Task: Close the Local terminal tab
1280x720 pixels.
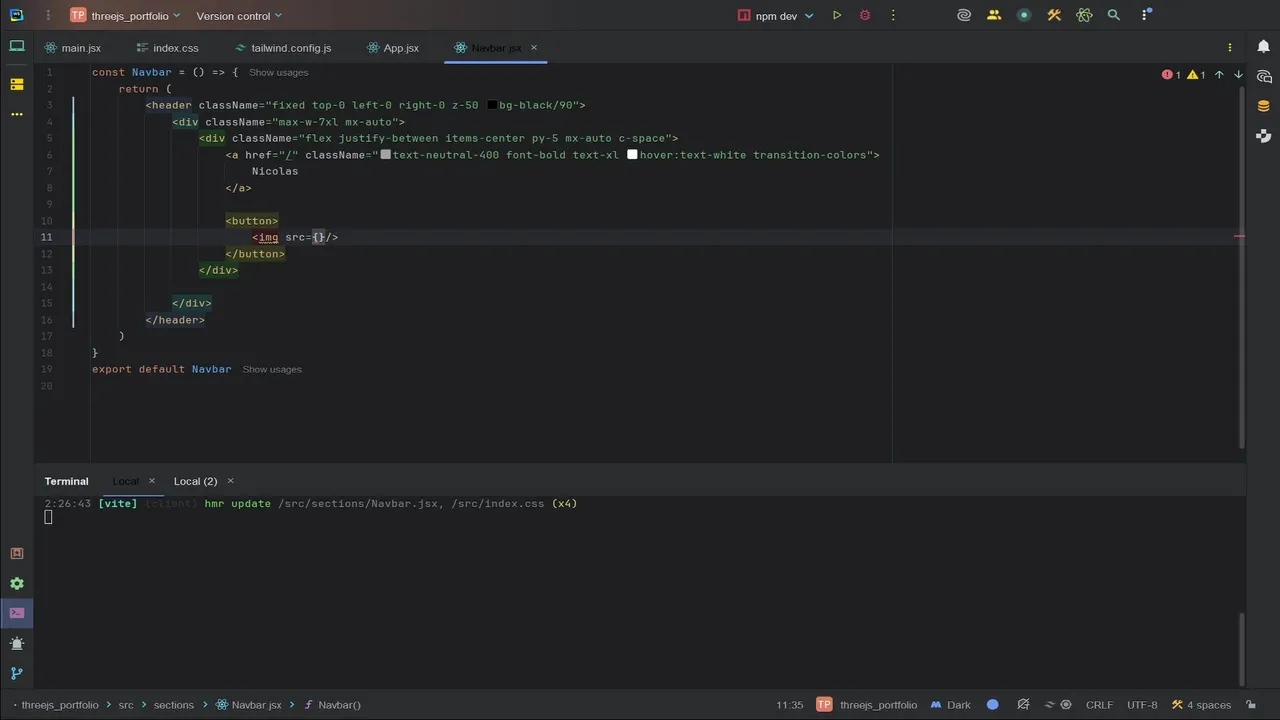Action: click(x=152, y=481)
